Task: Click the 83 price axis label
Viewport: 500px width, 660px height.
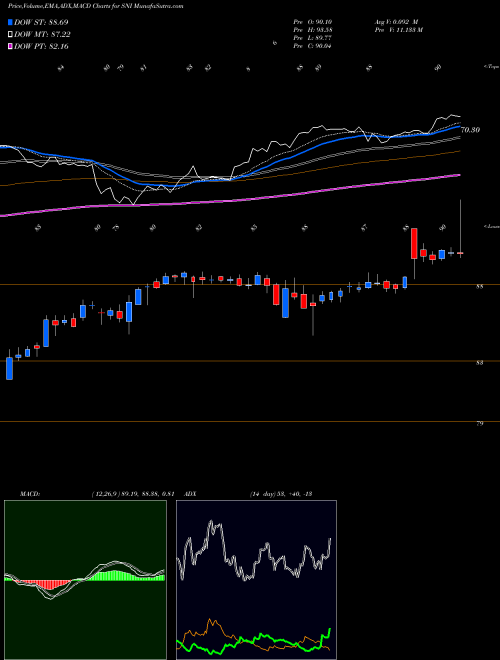Action: click(479, 363)
